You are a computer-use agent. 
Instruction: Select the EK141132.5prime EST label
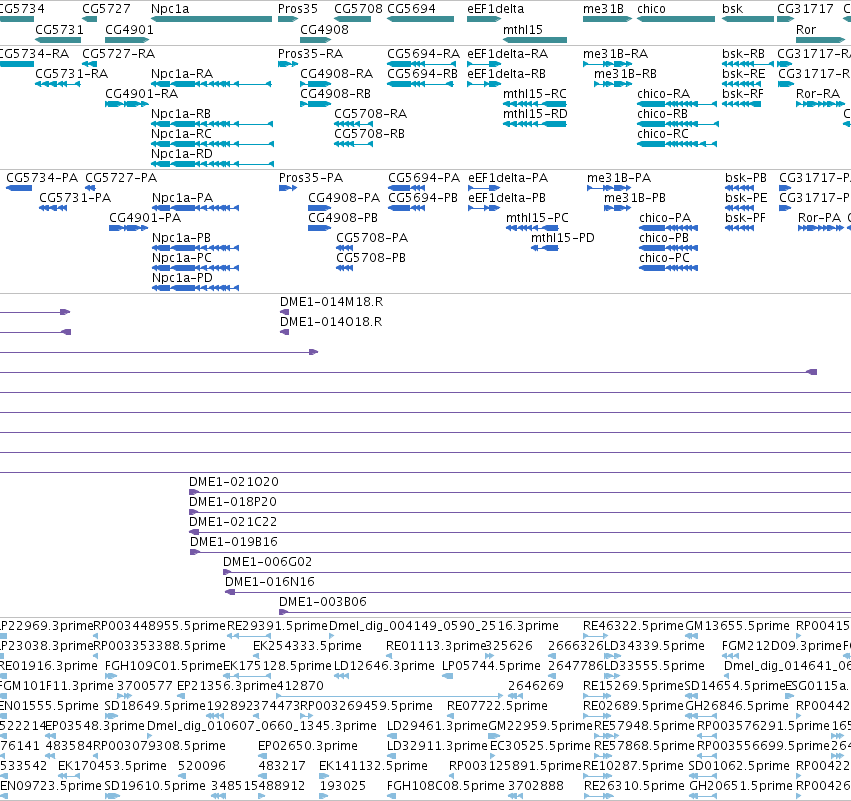[x=373, y=765]
